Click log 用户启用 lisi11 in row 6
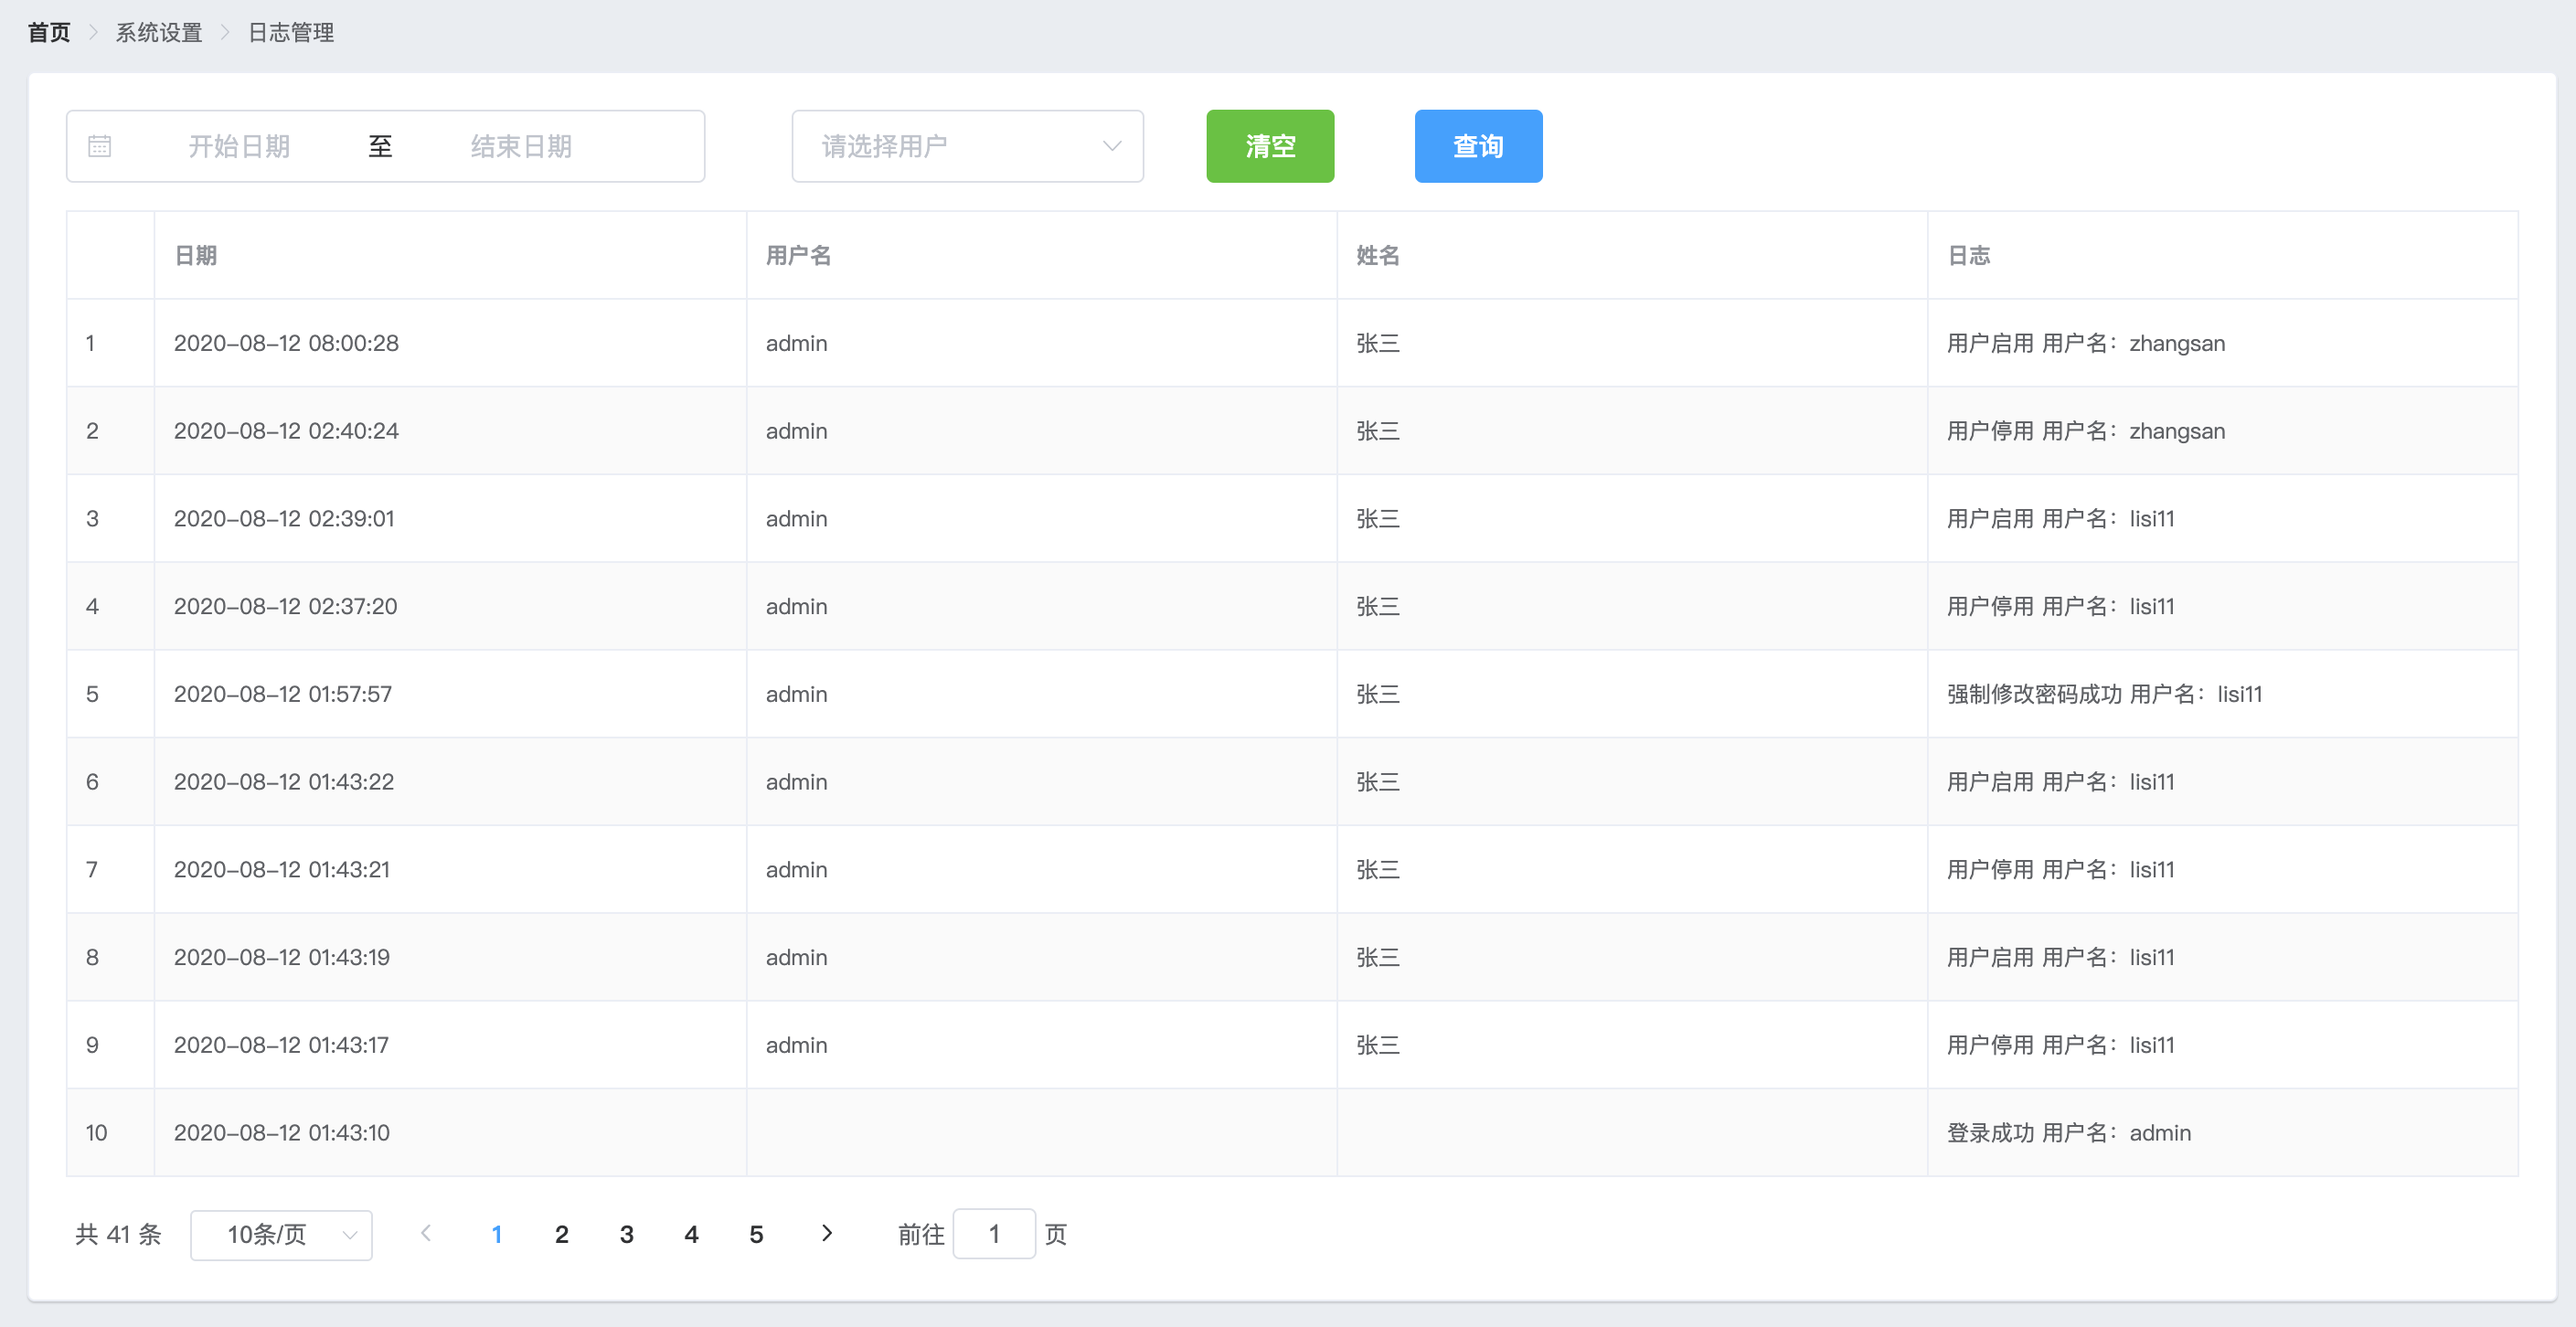2576x1327 pixels. [2061, 782]
